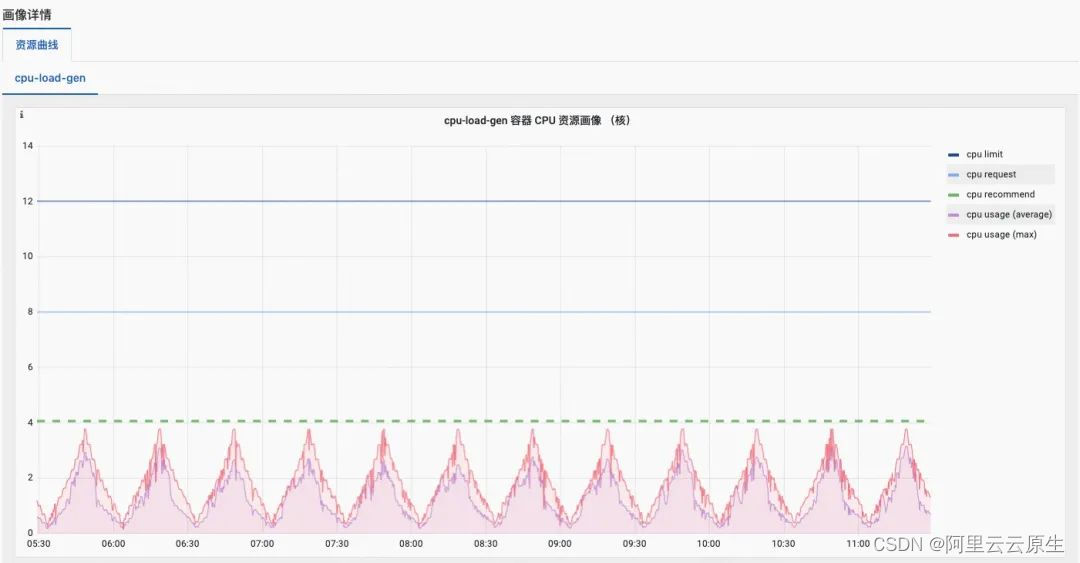Click the 10:00 time axis label
The image size is (1080, 563).
click(x=708, y=544)
